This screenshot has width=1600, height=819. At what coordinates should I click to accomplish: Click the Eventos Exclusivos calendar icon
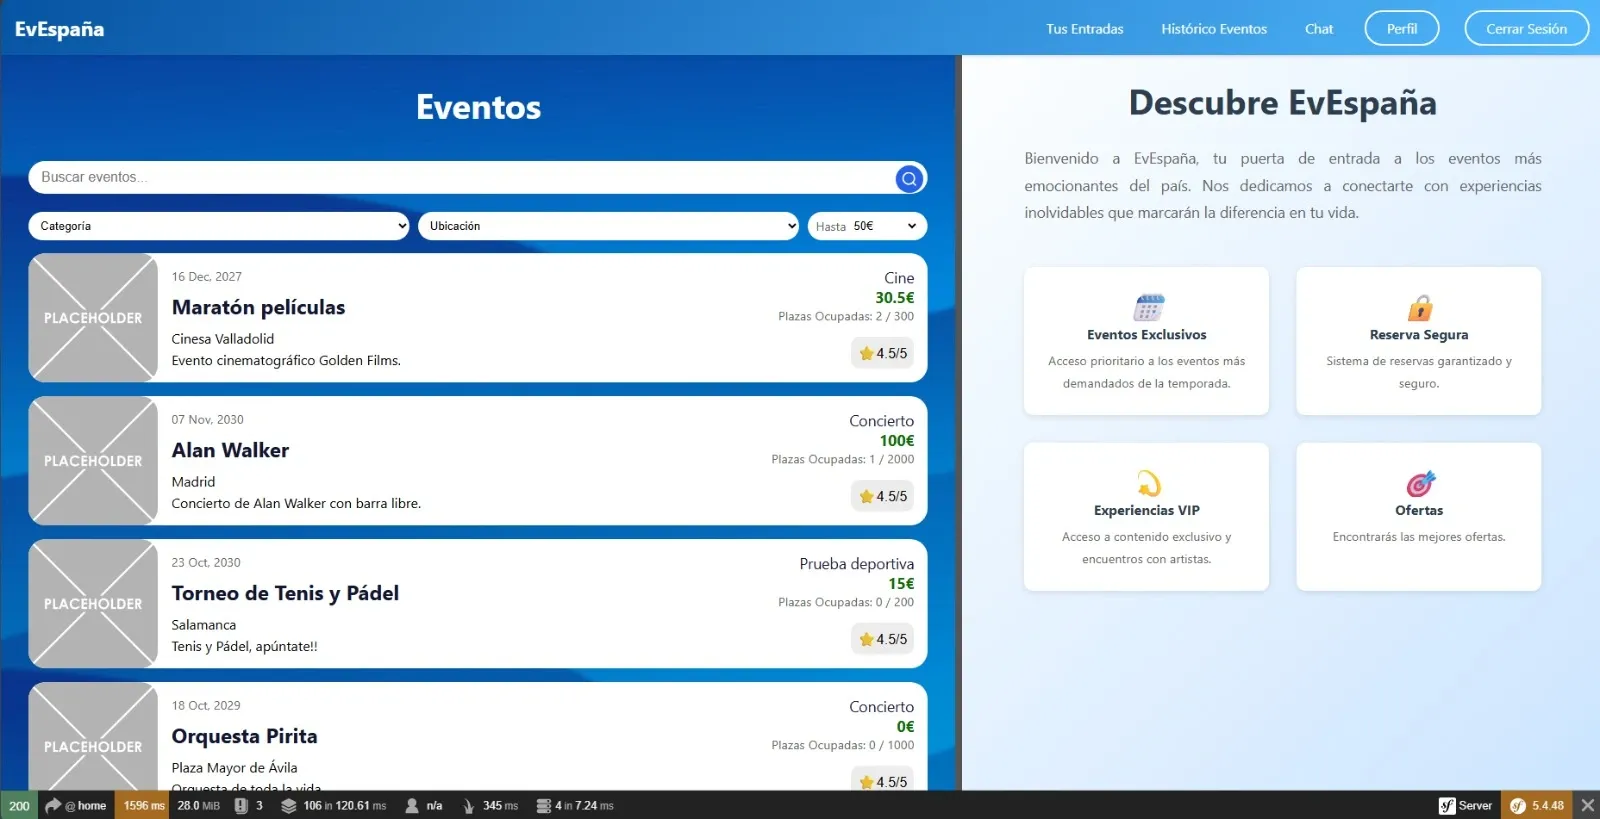(x=1148, y=307)
